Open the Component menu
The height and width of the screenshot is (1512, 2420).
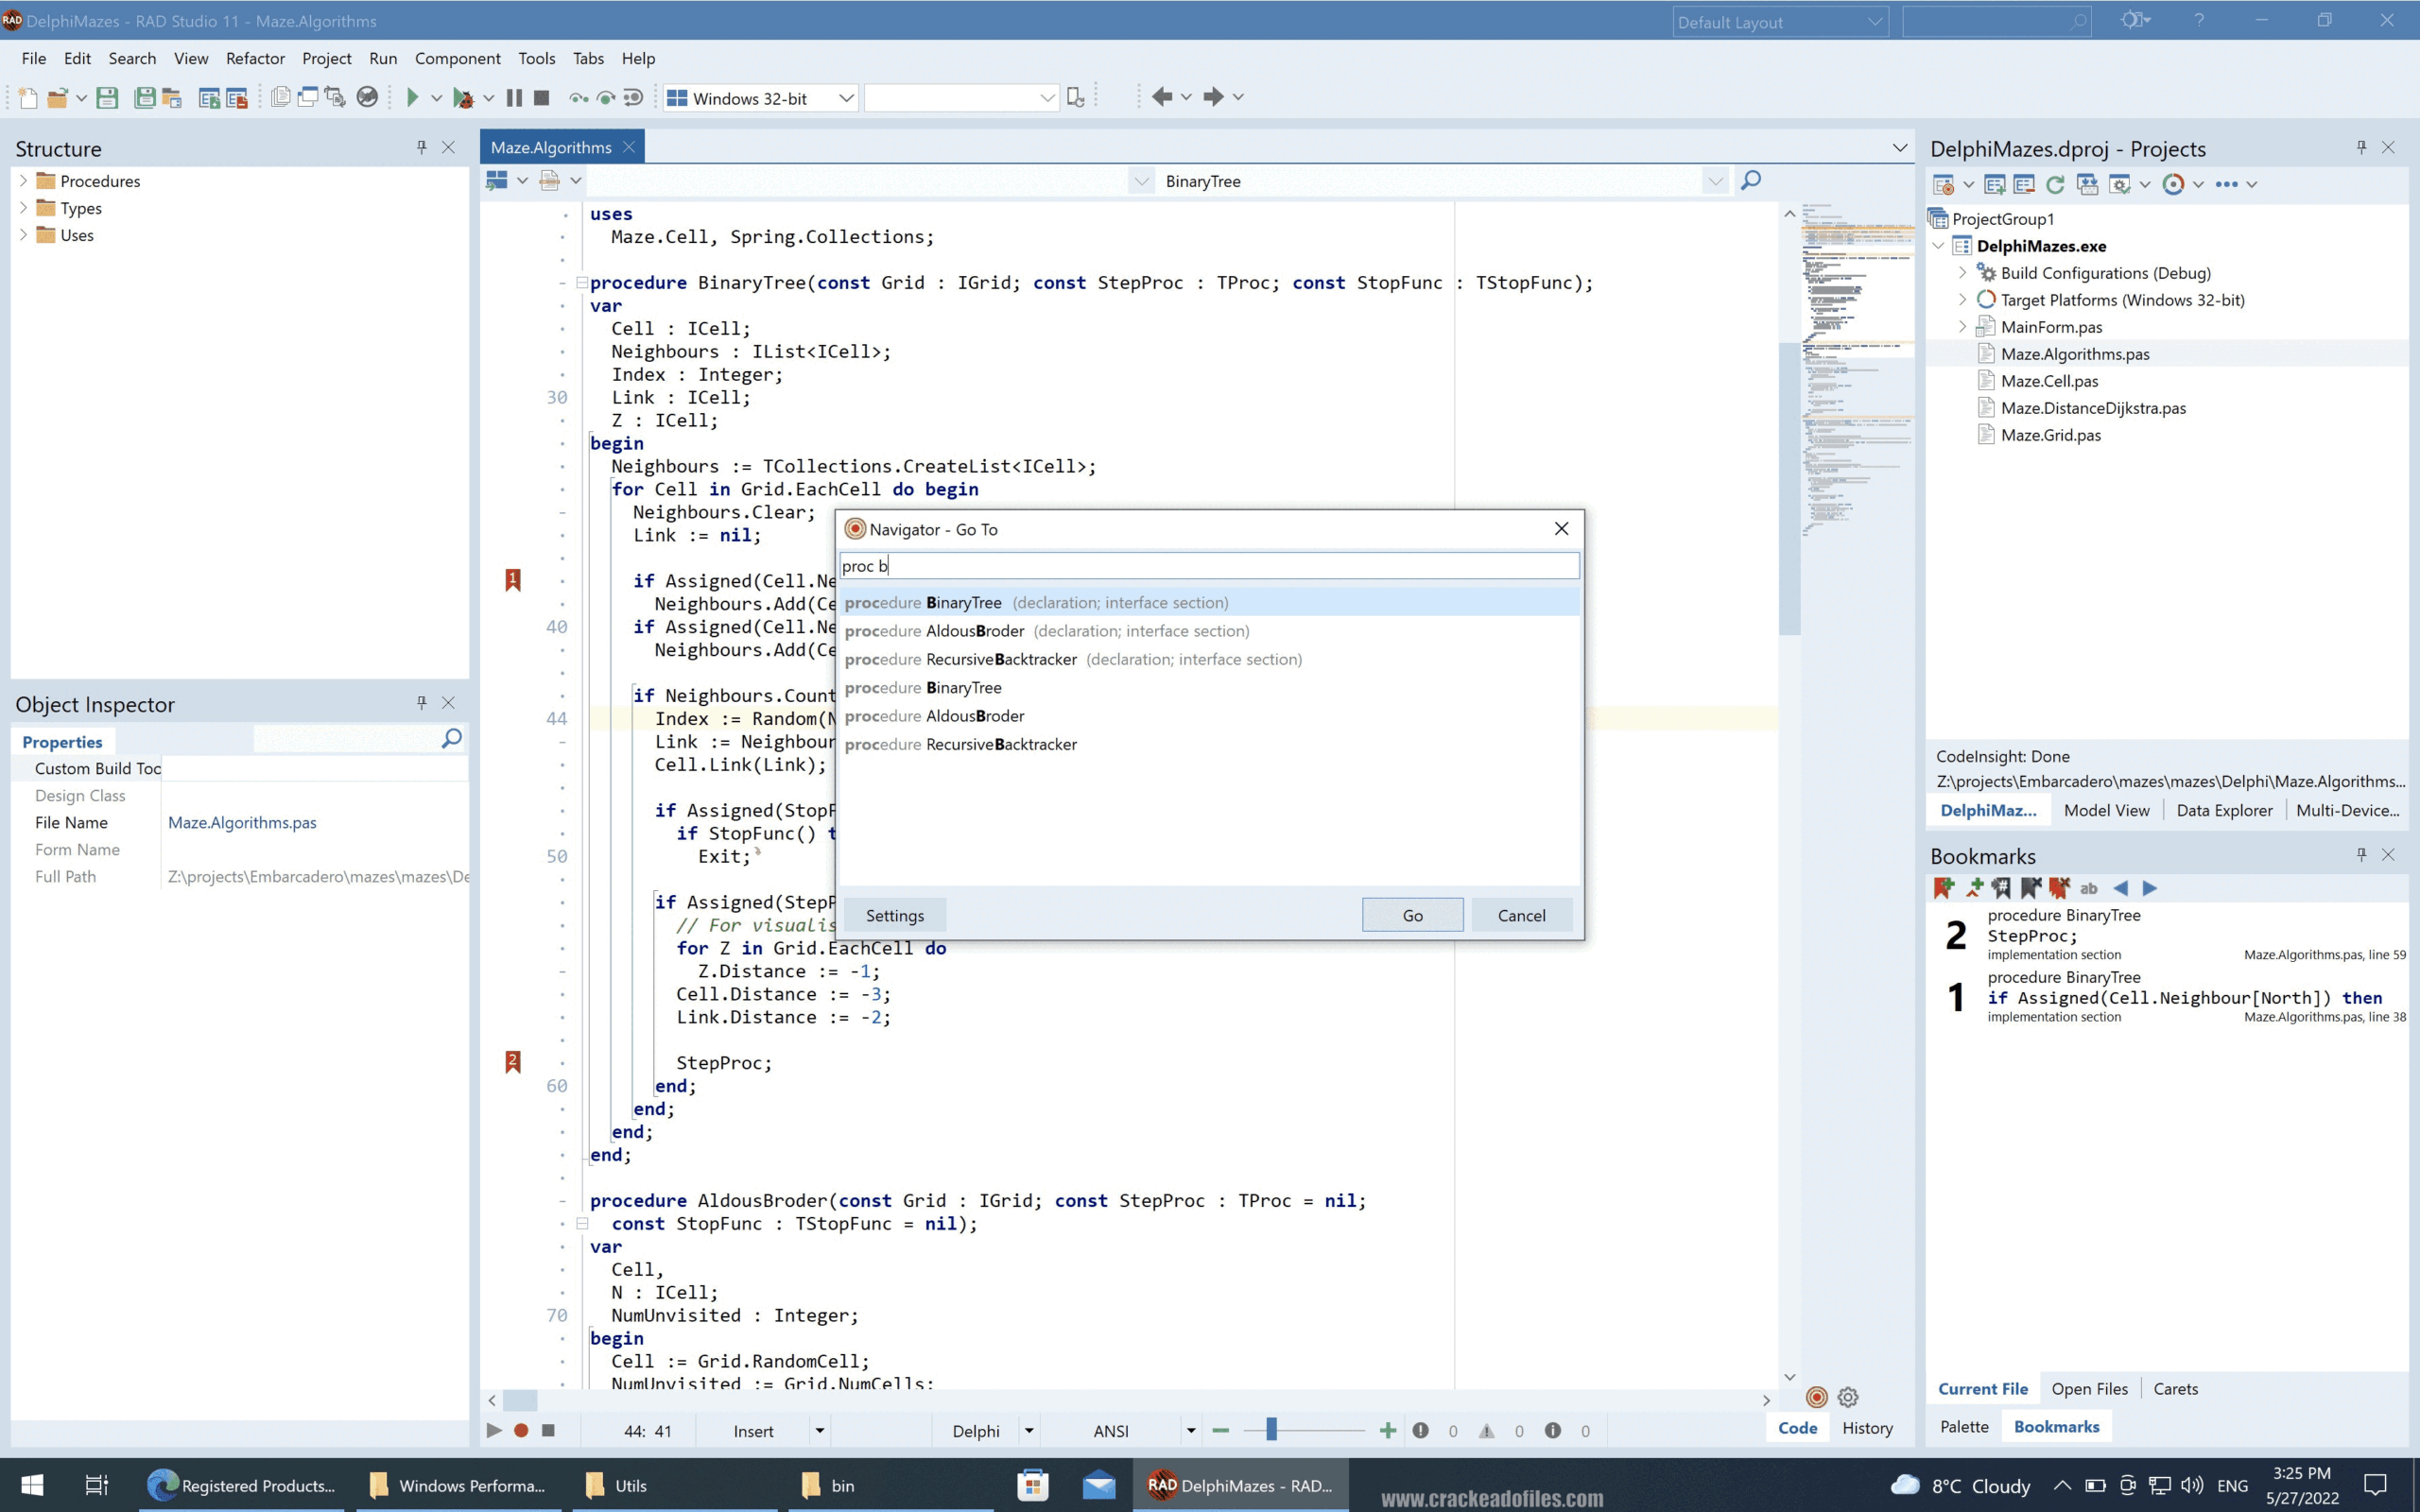[x=458, y=58]
